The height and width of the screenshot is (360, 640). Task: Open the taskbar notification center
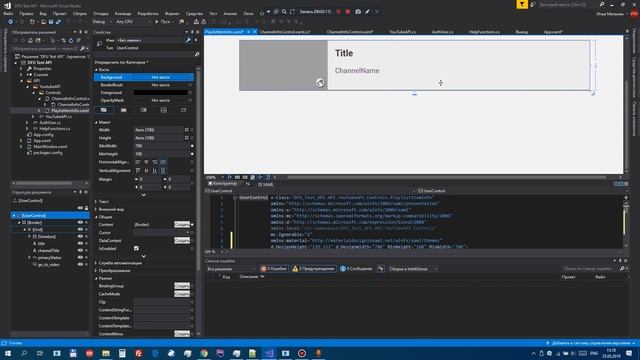(629, 353)
